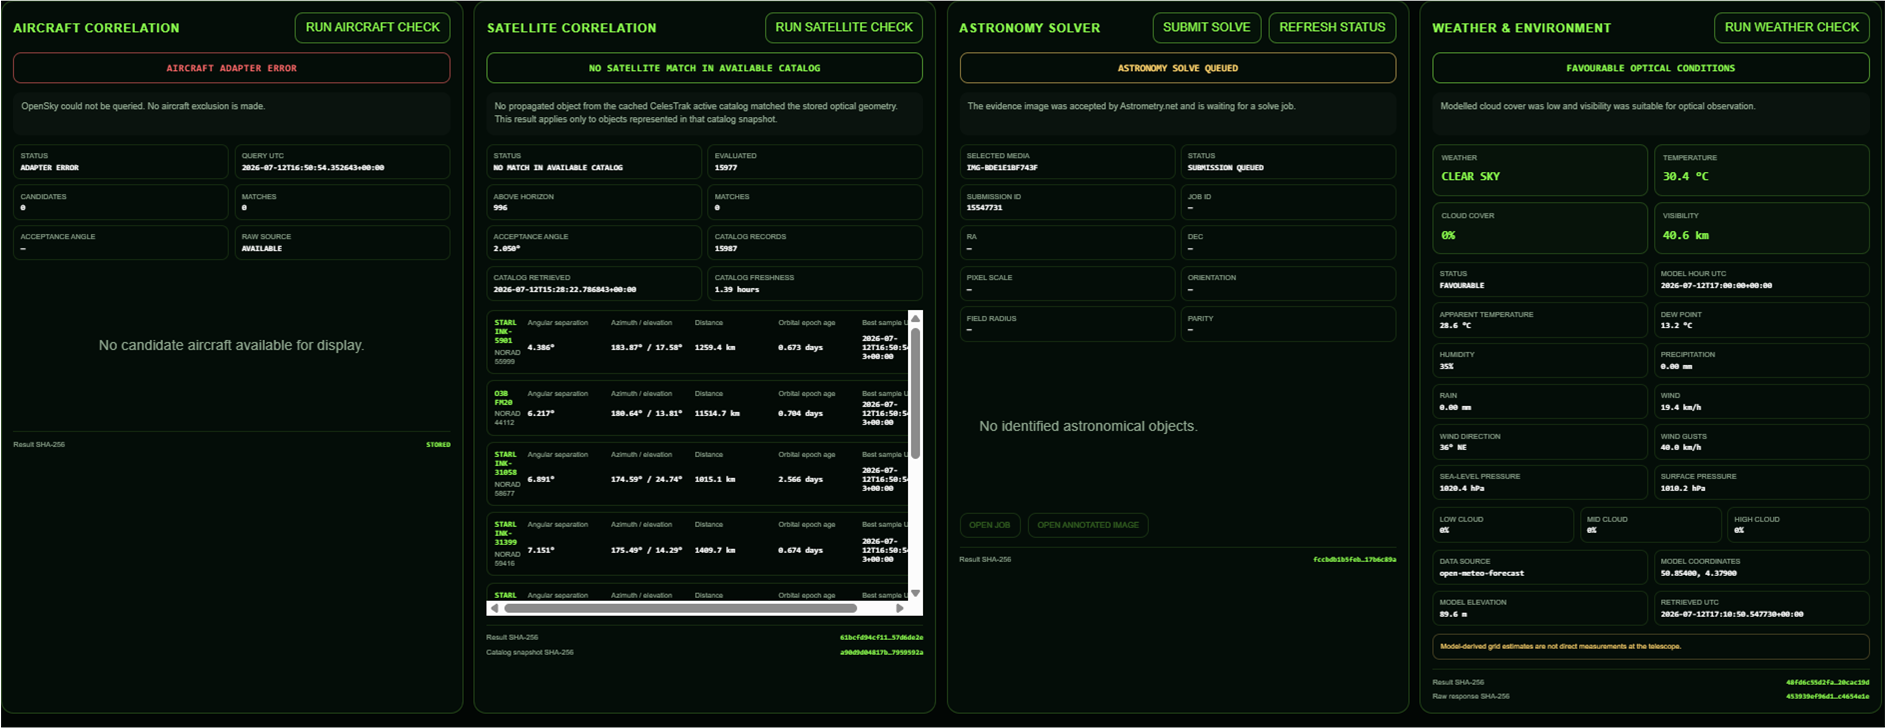1886x728 pixels.
Task: Click the vertical scrollbar thumb in satellite list
Action: click(915, 393)
